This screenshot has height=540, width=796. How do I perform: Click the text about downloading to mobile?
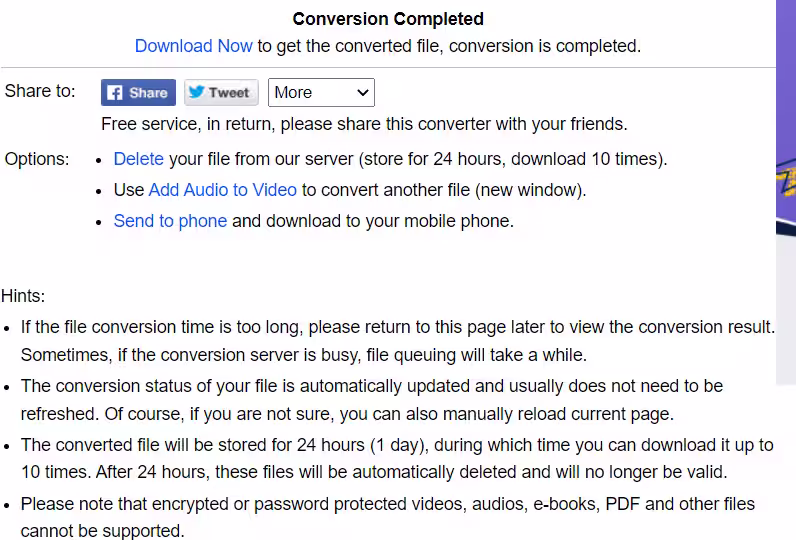click(x=373, y=221)
